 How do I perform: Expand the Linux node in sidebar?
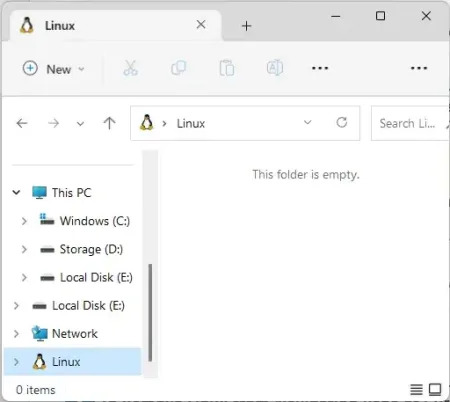pos(16,362)
